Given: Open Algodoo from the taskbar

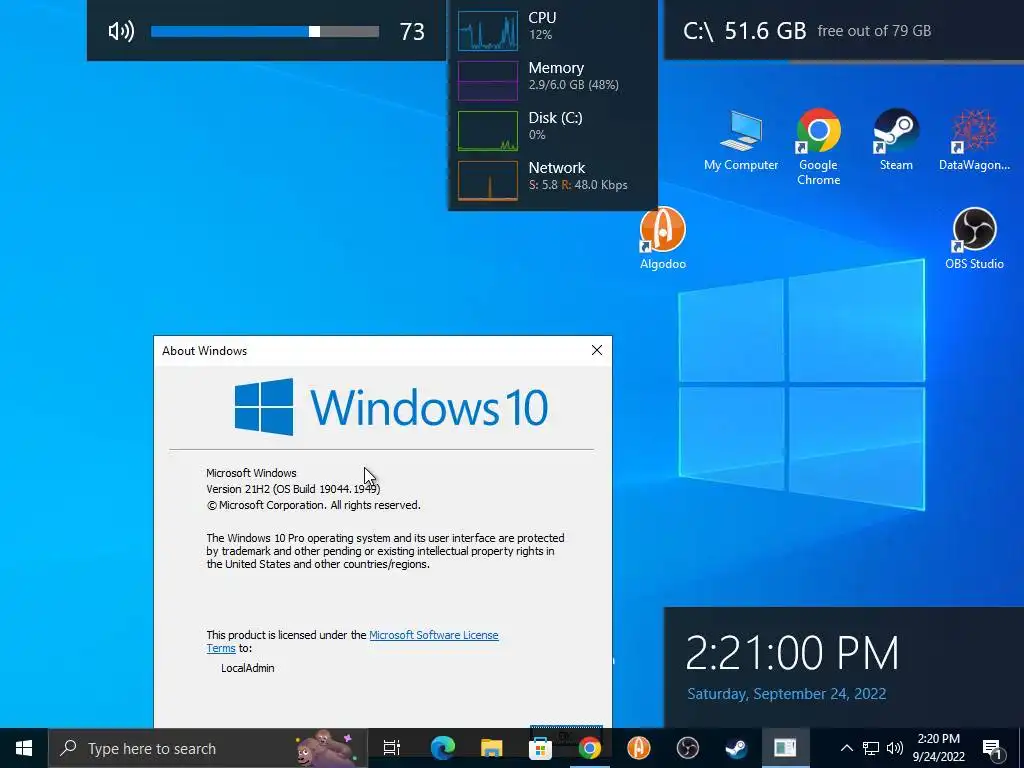Looking at the screenshot, I should pyautogui.click(x=639, y=748).
